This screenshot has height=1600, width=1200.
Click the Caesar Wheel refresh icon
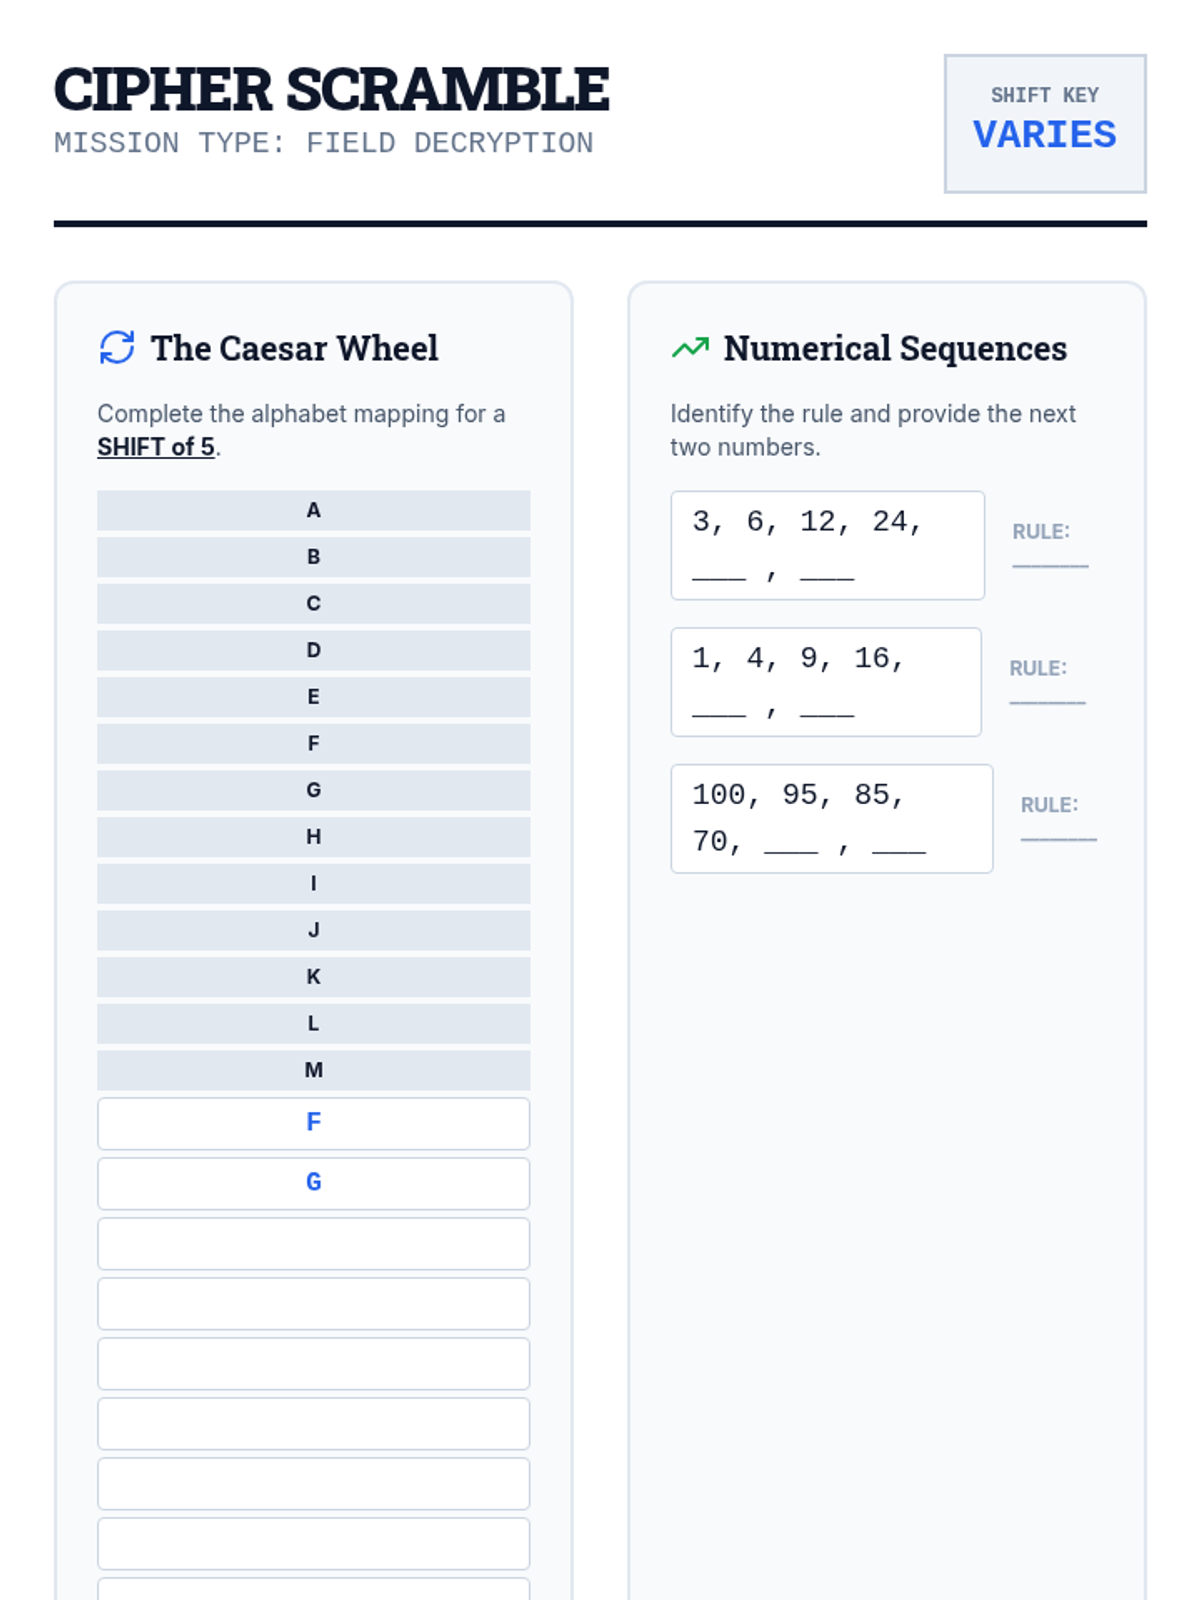(117, 348)
